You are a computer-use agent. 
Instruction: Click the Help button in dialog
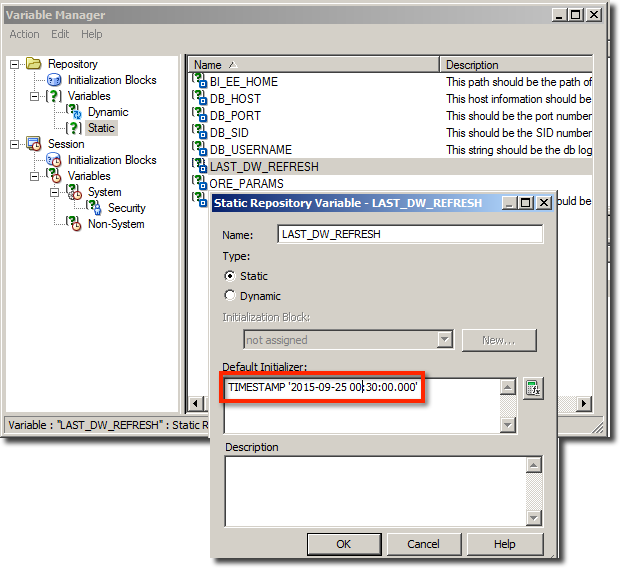[x=505, y=544]
